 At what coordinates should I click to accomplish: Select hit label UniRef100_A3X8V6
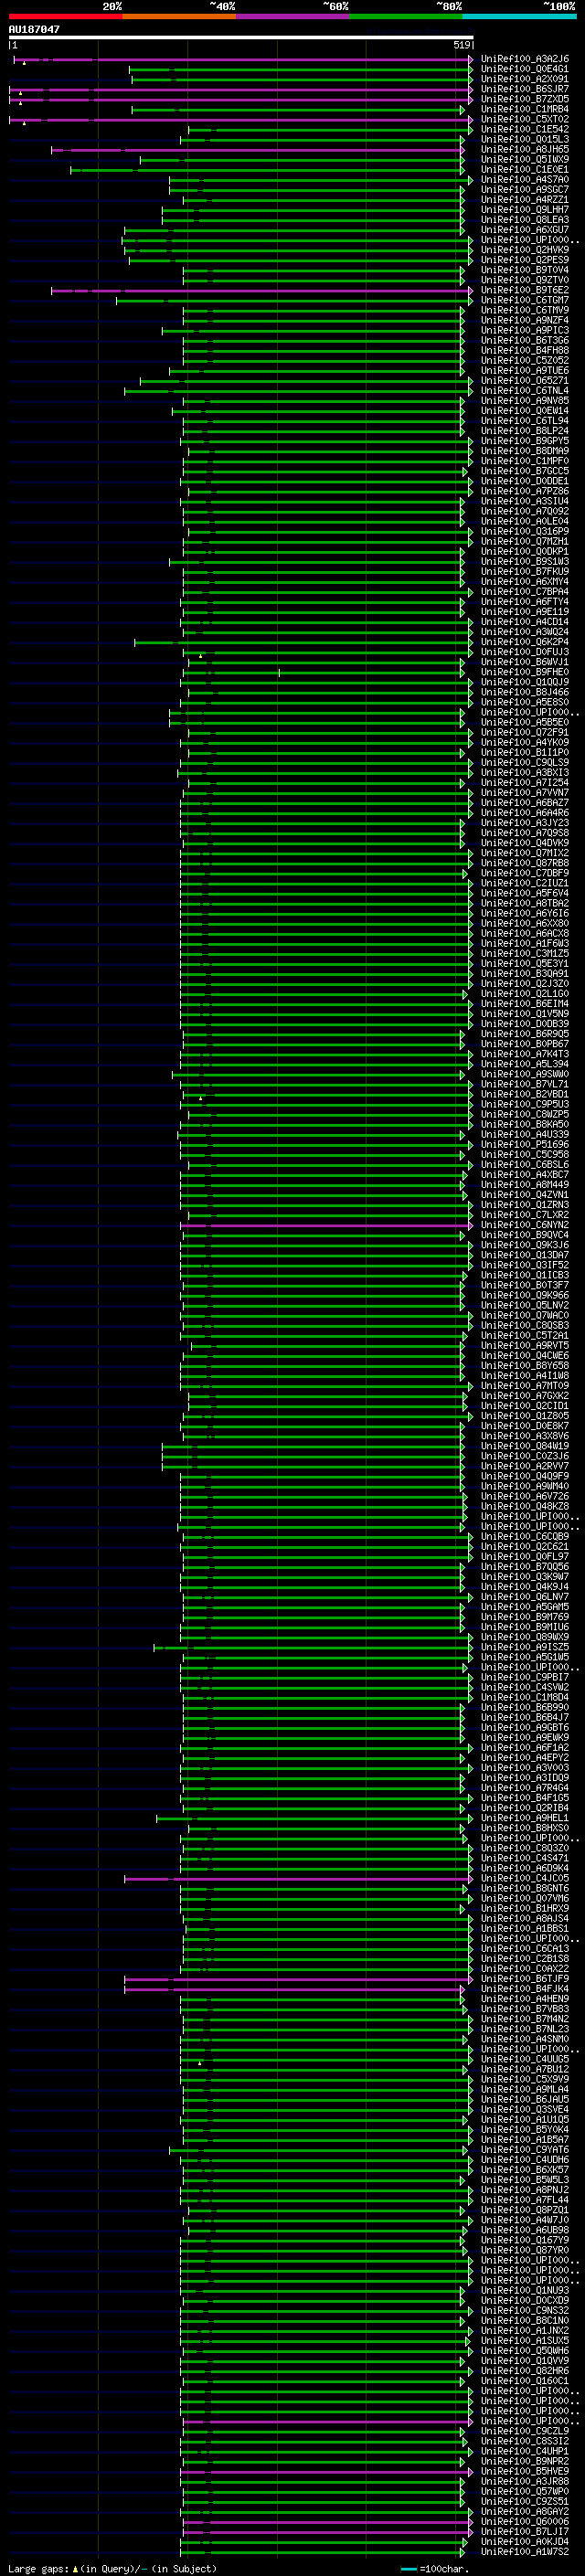[524, 1436]
